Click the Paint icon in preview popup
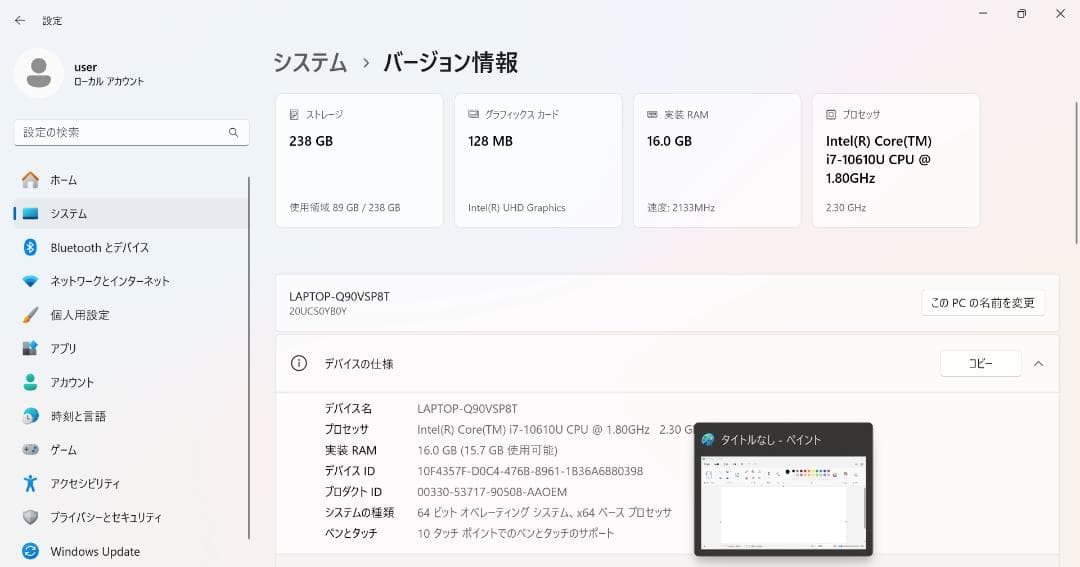1080x567 pixels. 707,440
